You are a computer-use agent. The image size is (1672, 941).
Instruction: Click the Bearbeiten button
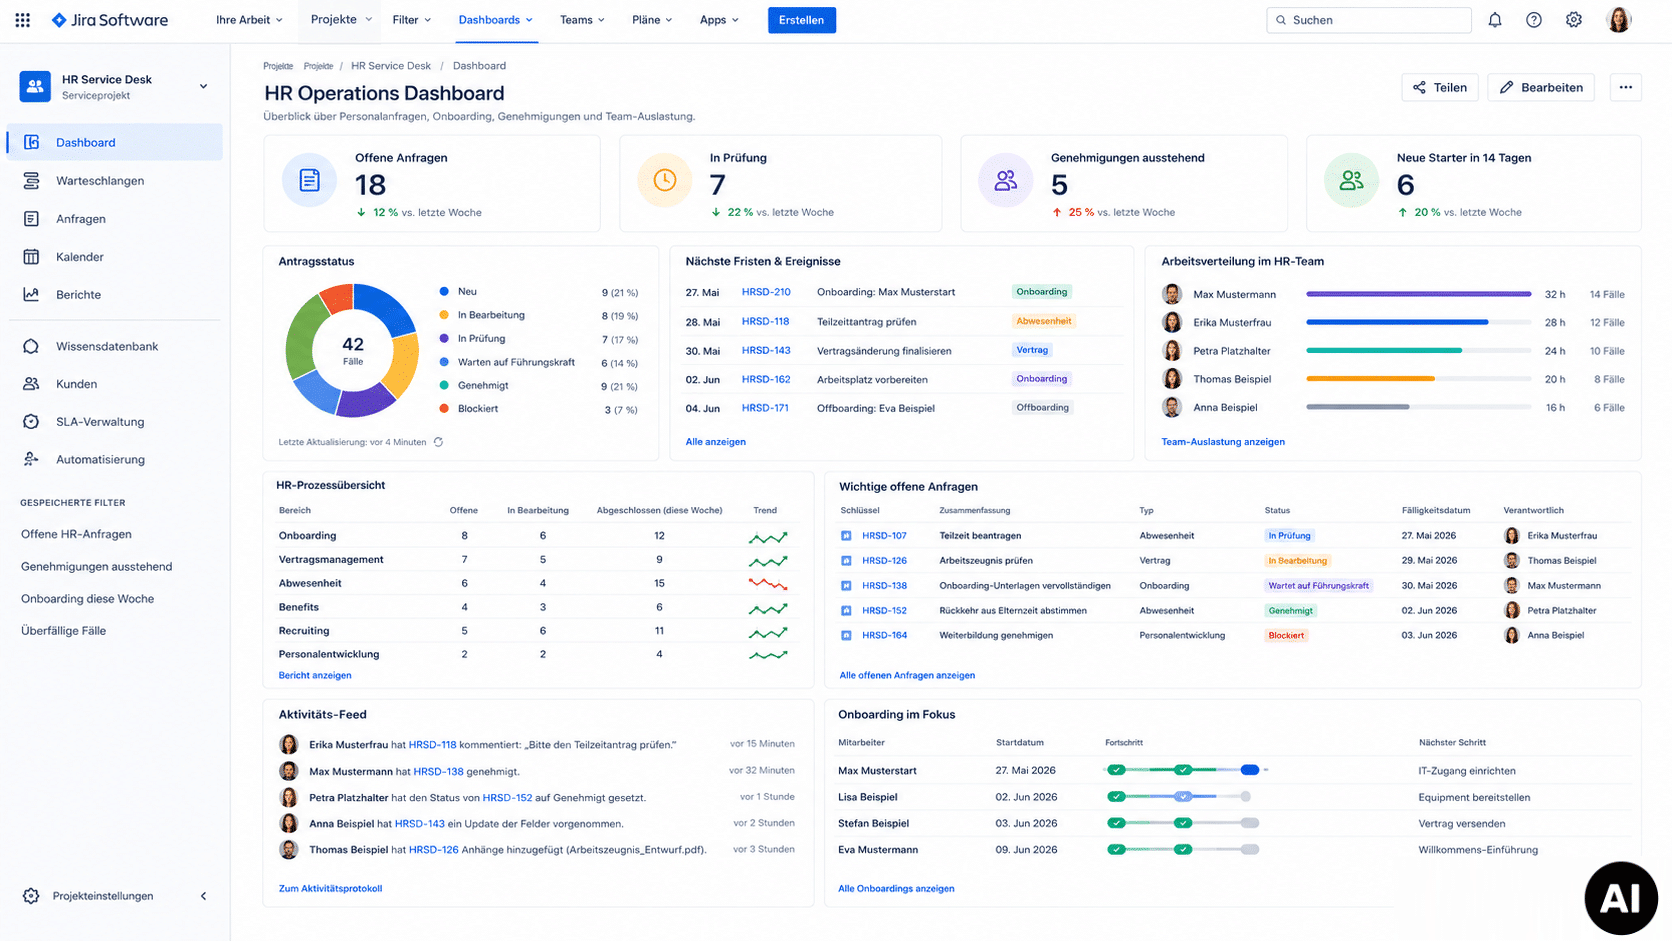[1541, 88]
